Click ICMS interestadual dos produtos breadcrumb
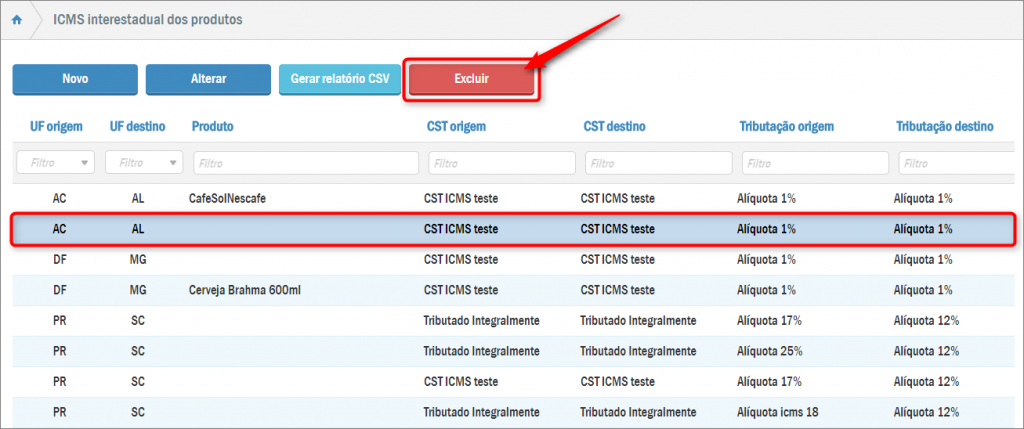This screenshot has height=429, width=1024. point(147,19)
